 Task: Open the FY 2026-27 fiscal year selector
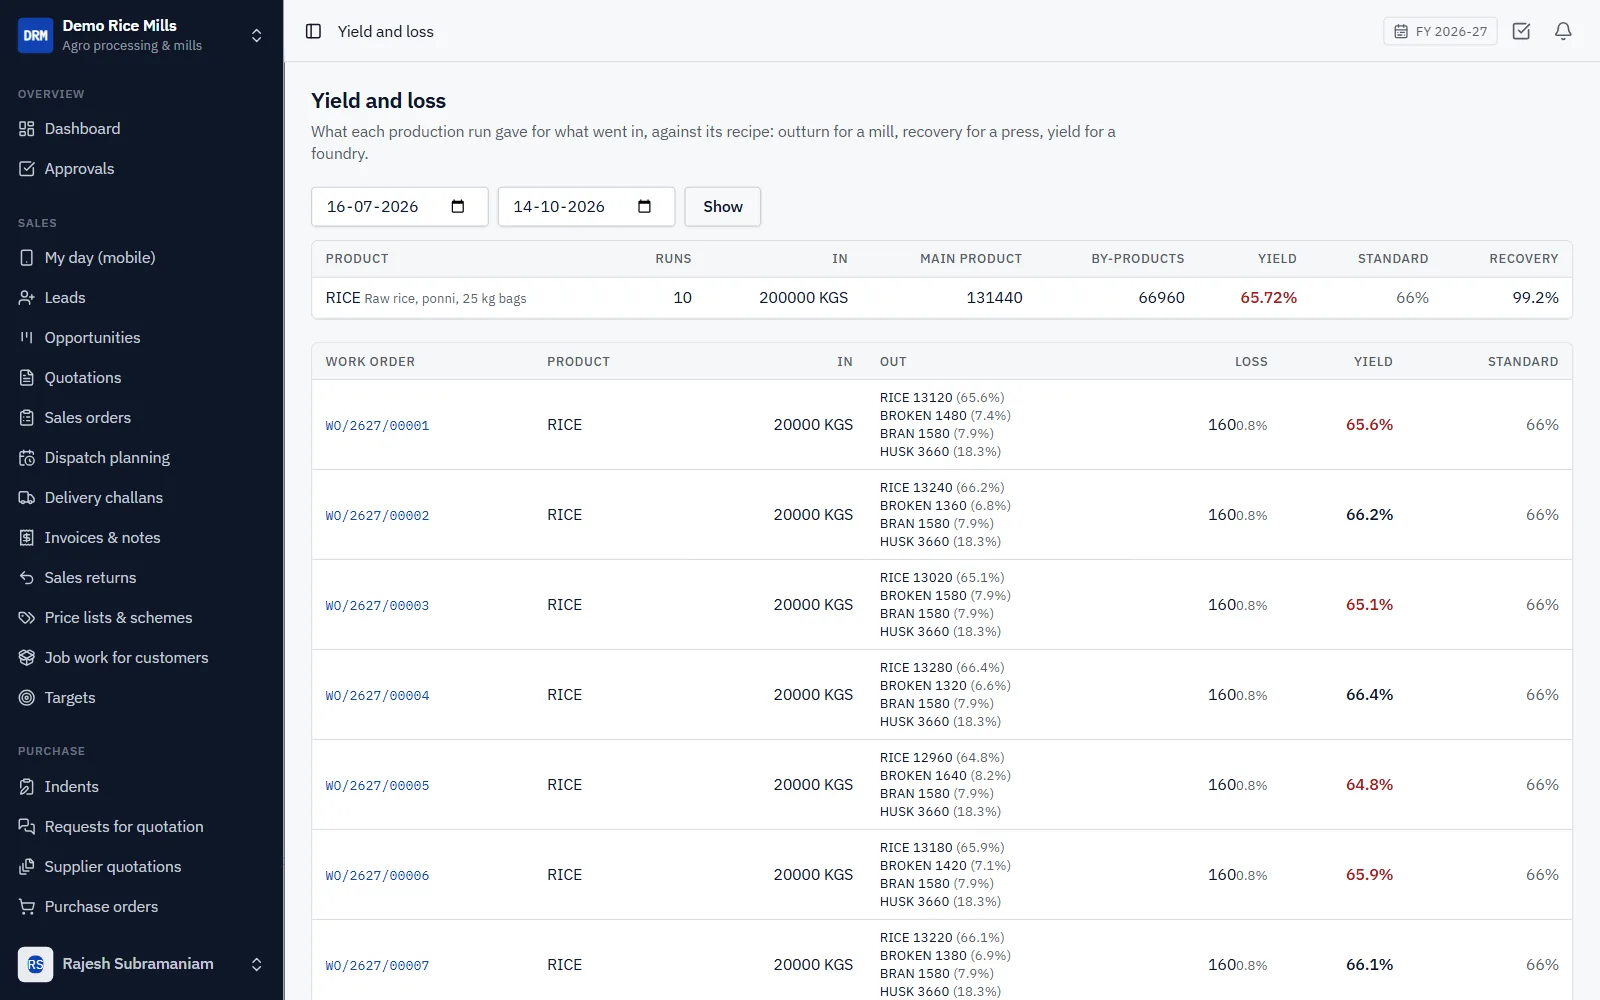point(1440,31)
